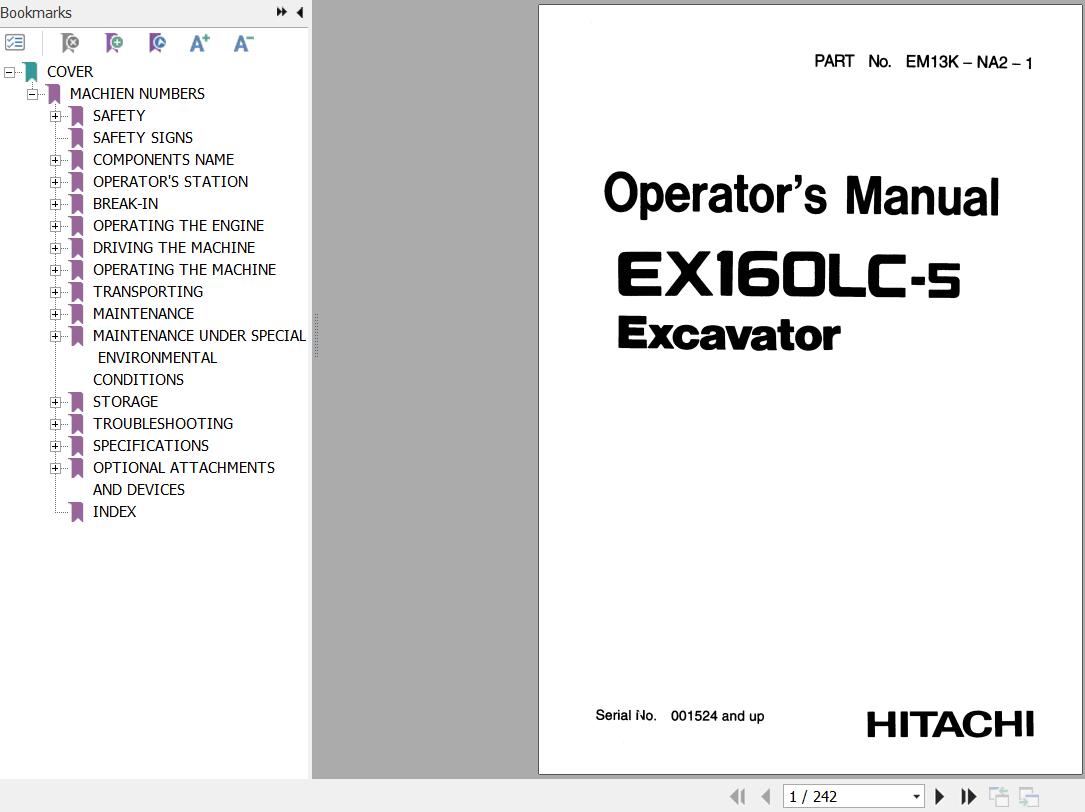Click the PART No. EM13K-NA2-1 text
The height and width of the screenshot is (812, 1085).
[x=923, y=62]
